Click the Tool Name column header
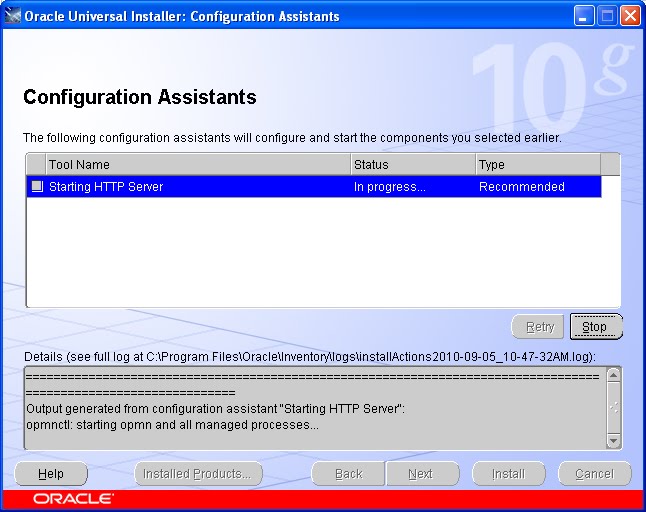 tap(198, 165)
